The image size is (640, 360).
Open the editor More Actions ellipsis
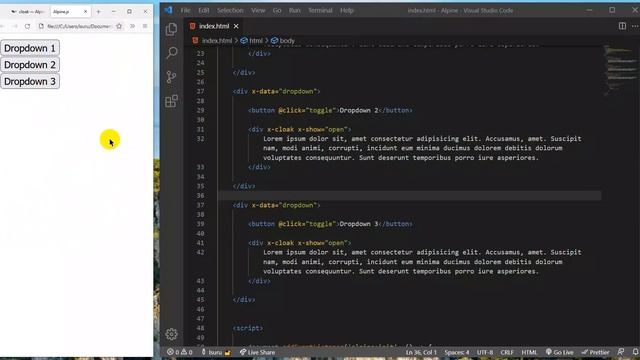pos(635,26)
